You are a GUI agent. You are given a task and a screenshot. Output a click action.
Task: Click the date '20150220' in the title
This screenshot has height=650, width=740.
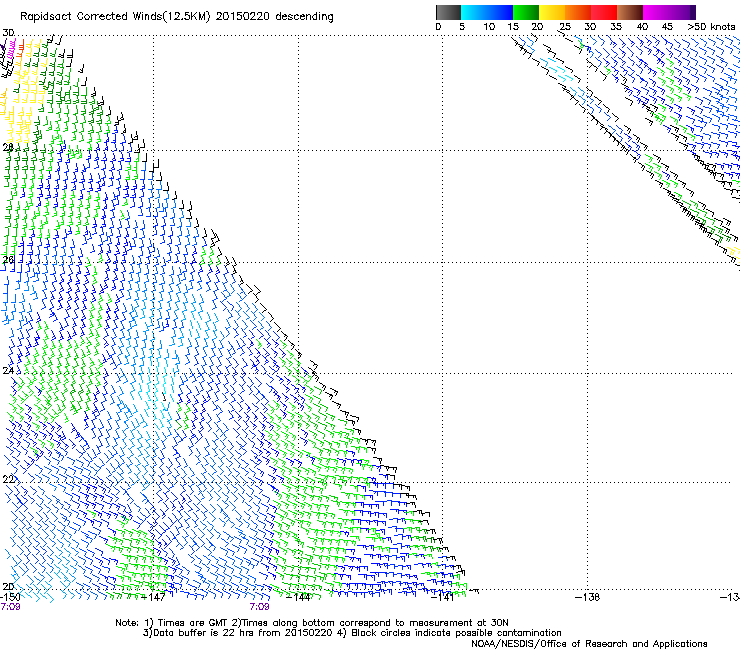[x=243, y=17]
